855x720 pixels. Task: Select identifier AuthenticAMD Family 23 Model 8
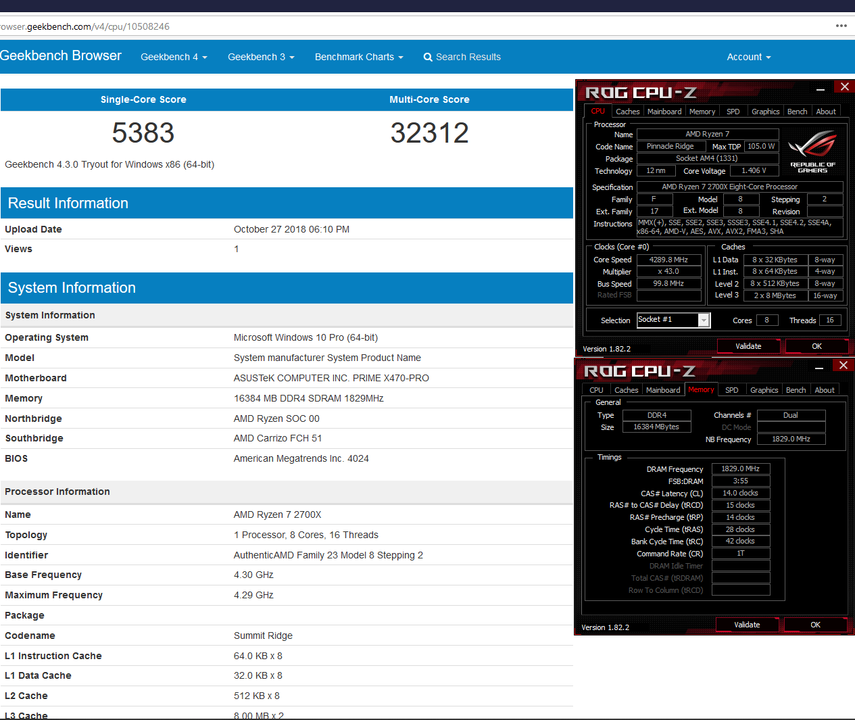pyautogui.click(x=328, y=555)
